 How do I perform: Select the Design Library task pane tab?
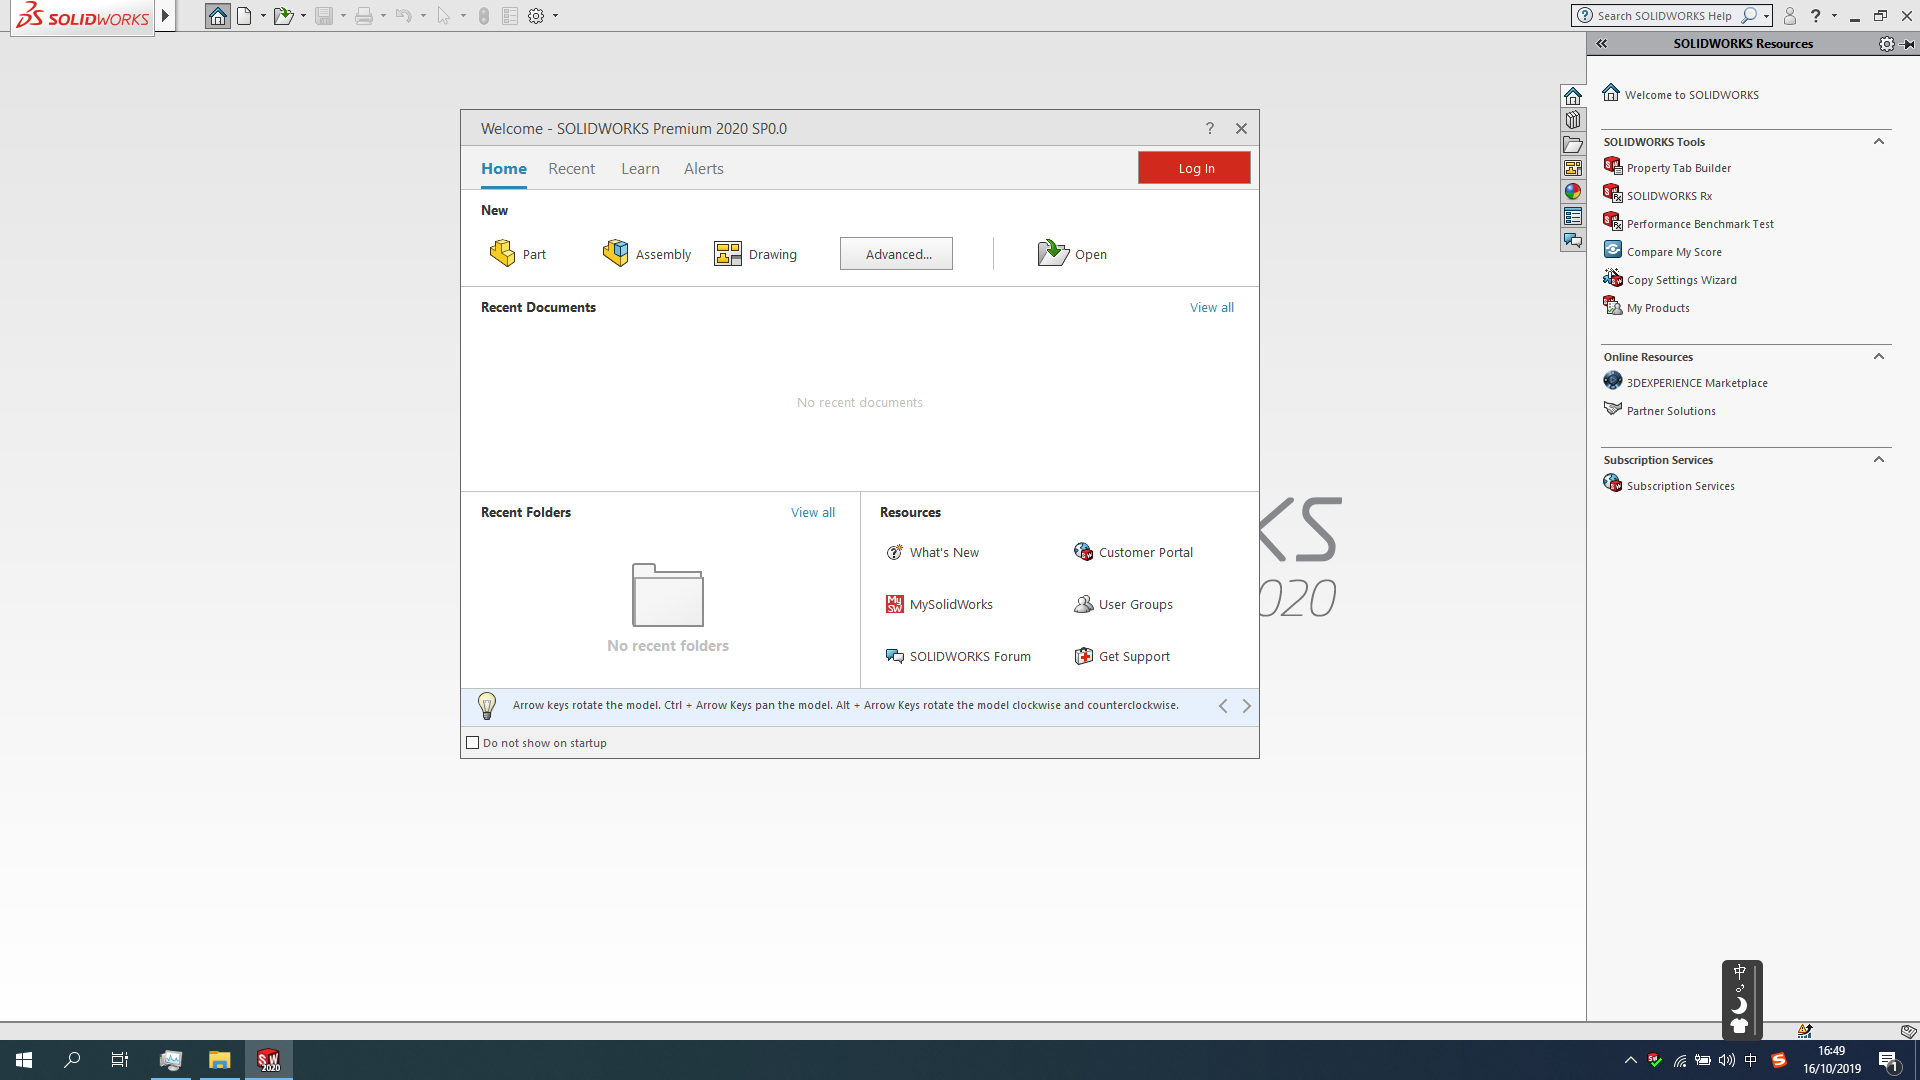tap(1573, 120)
